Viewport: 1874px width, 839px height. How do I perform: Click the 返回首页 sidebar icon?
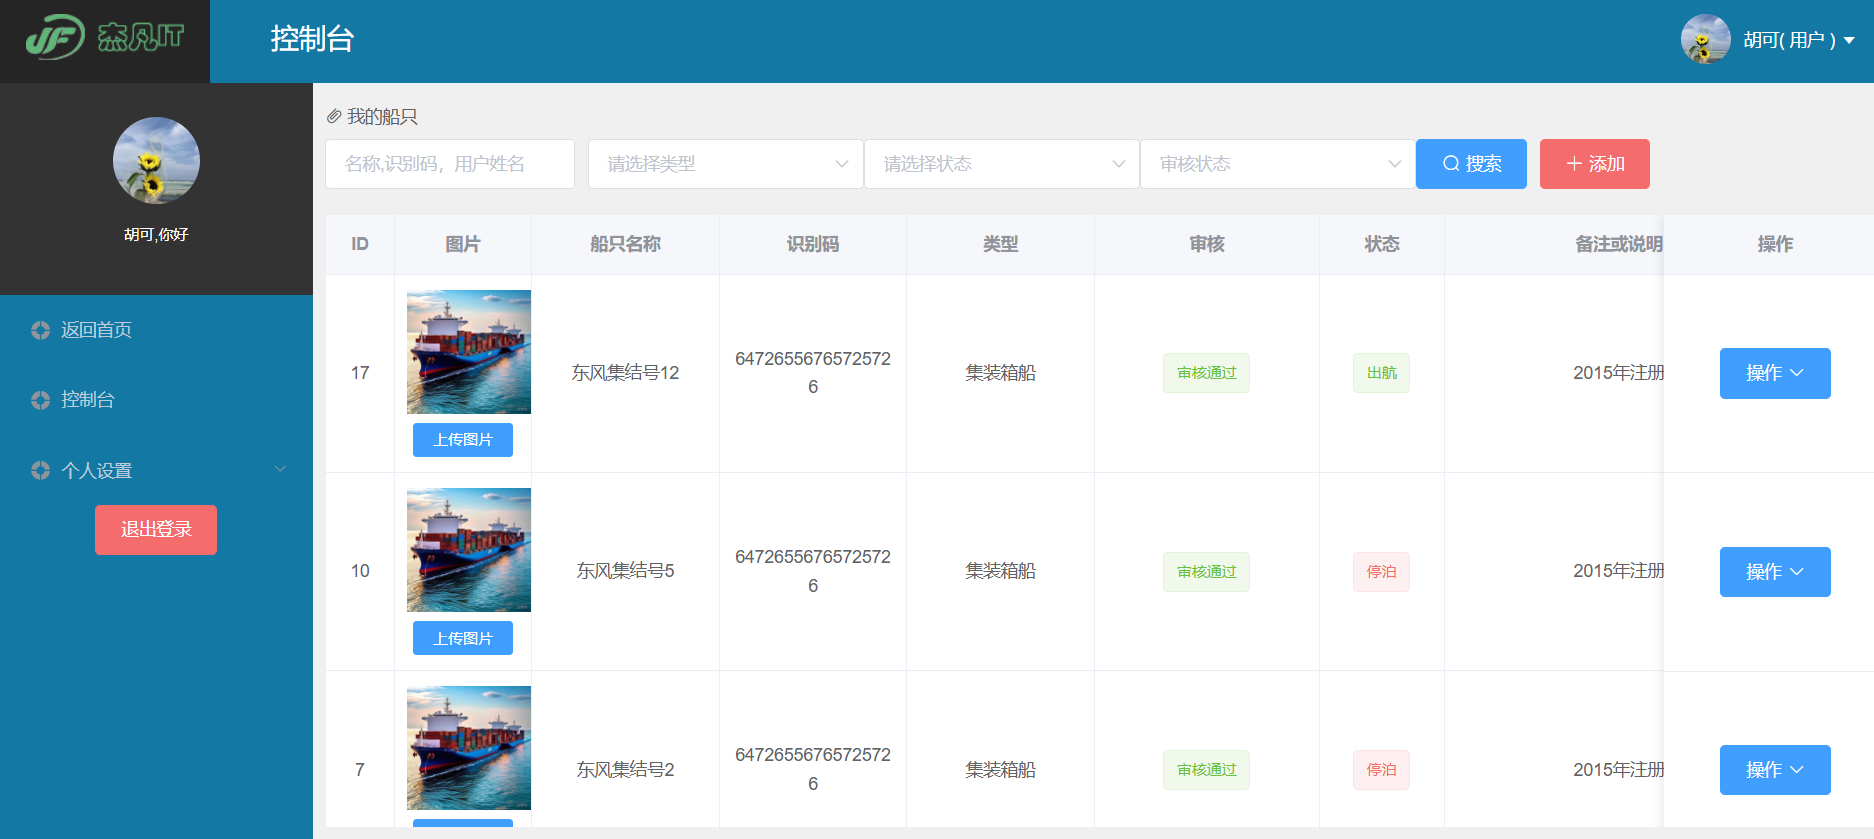40,330
